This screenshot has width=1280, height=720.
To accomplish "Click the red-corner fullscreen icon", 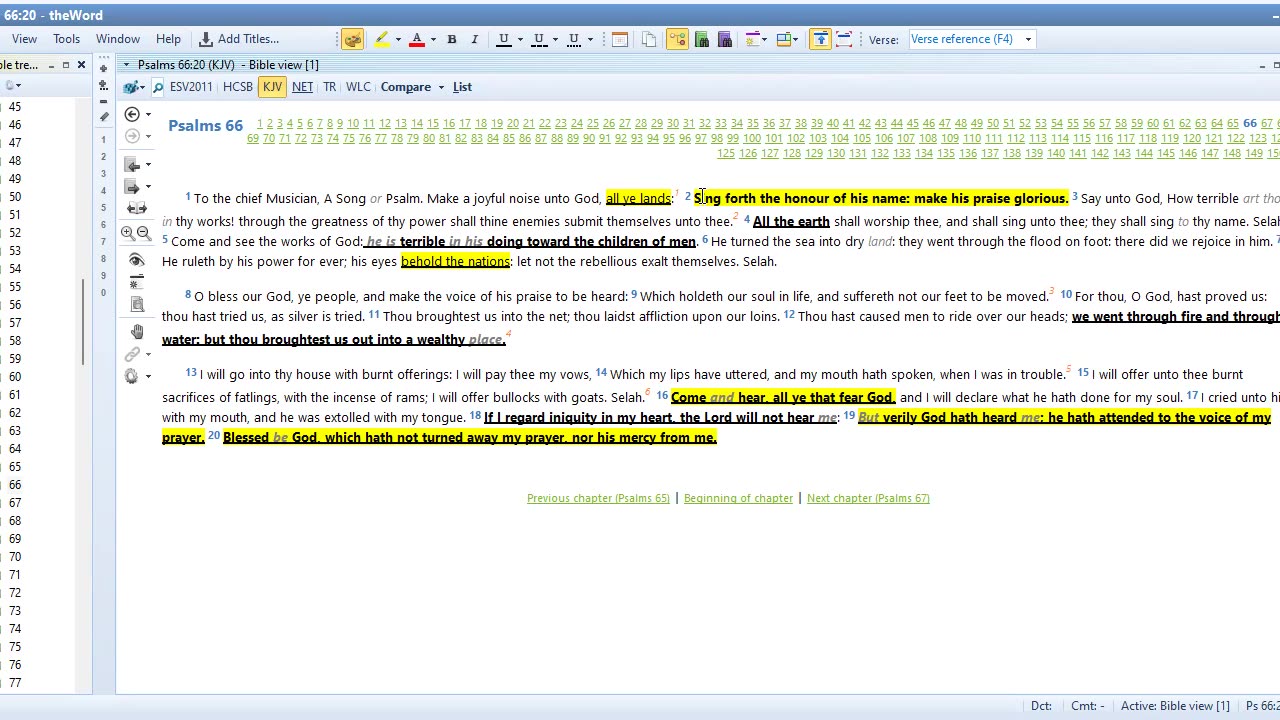I will (x=844, y=39).
